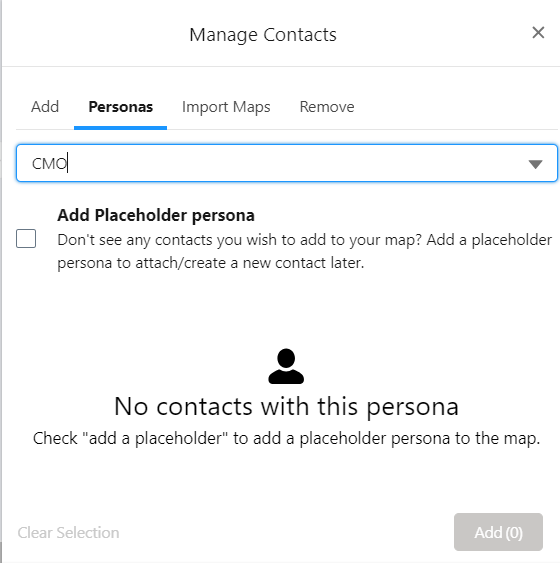560x563 pixels.
Task: Click the Clear Selection link
Action: 68,532
